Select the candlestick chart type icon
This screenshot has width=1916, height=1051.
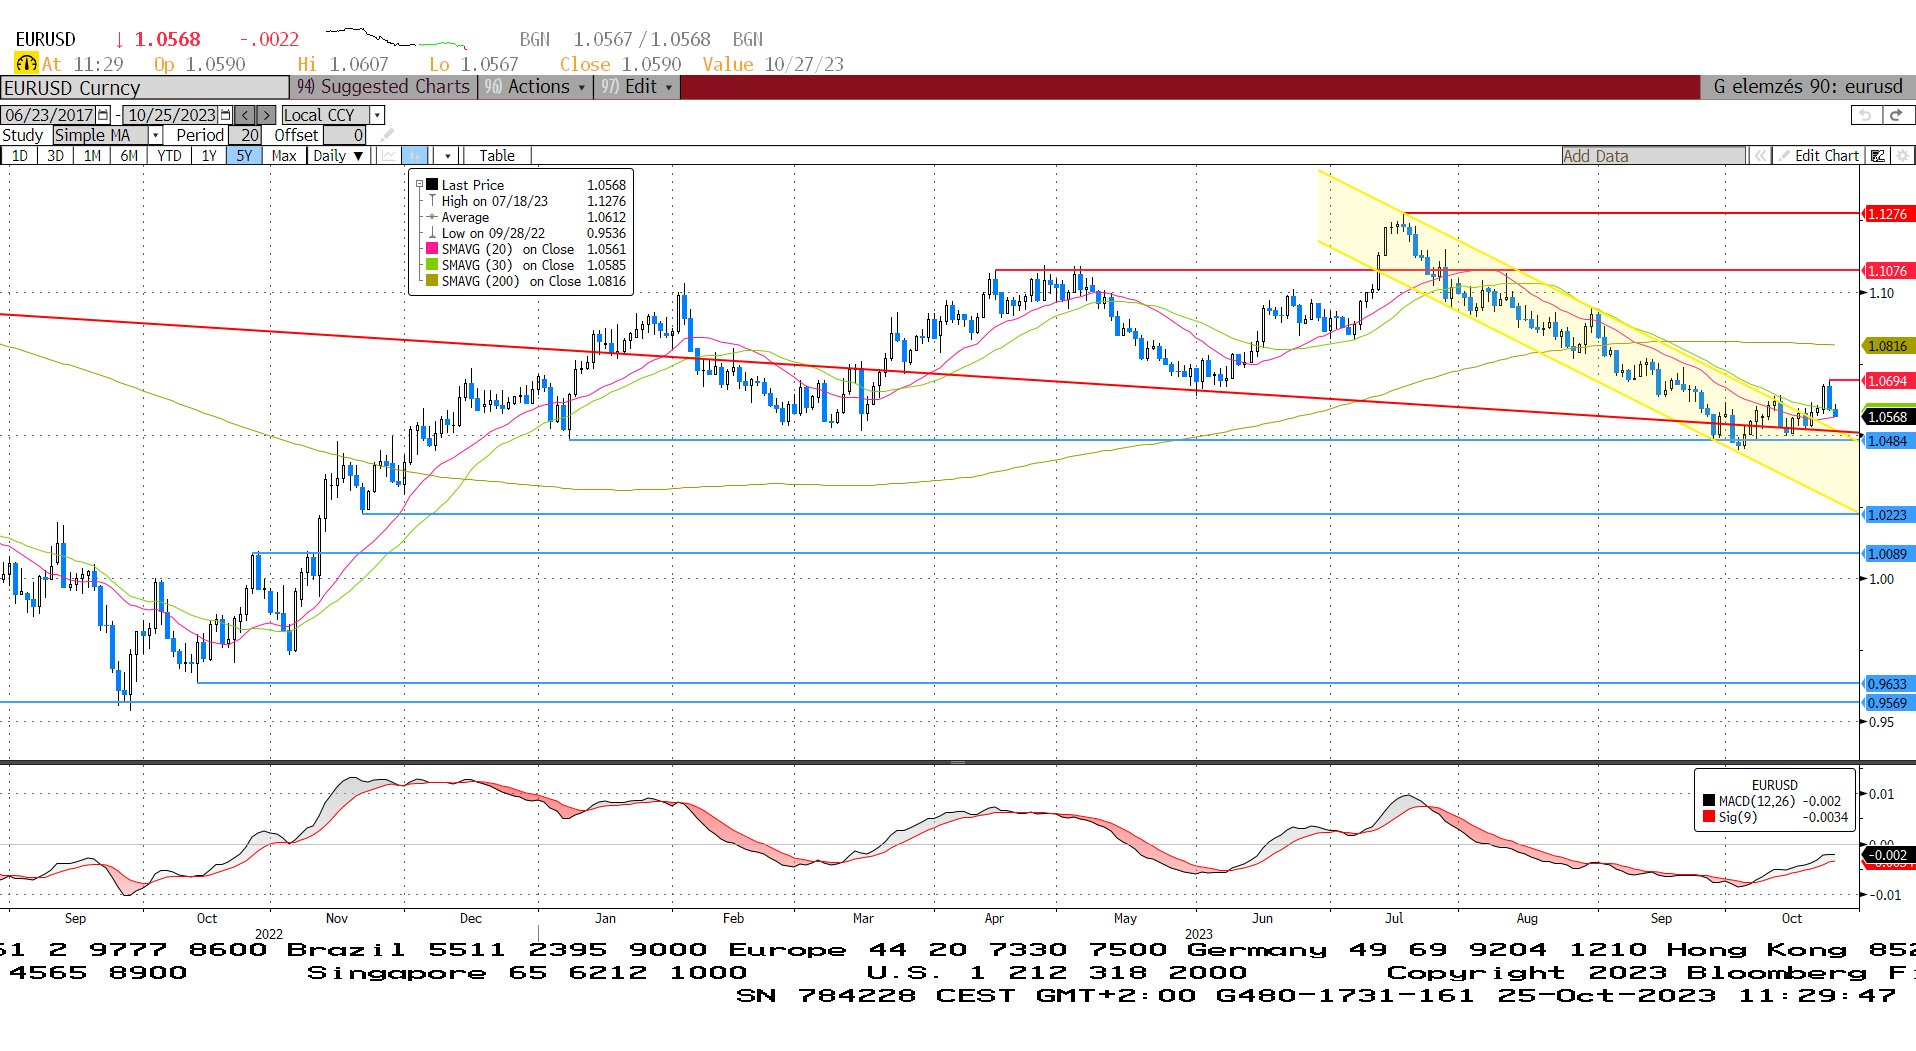(x=415, y=155)
